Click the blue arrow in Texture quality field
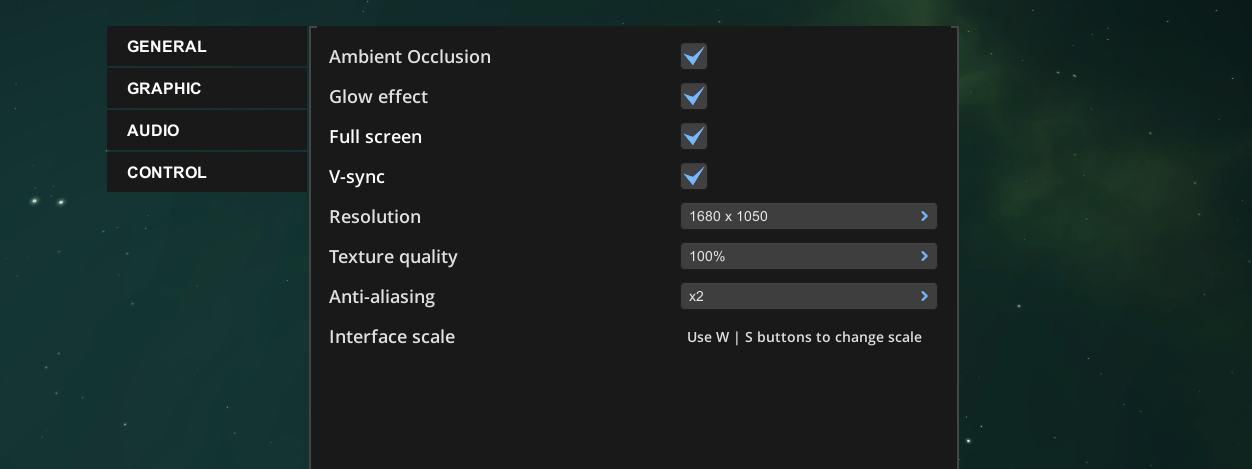1252x469 pixels. coord(924,256)
